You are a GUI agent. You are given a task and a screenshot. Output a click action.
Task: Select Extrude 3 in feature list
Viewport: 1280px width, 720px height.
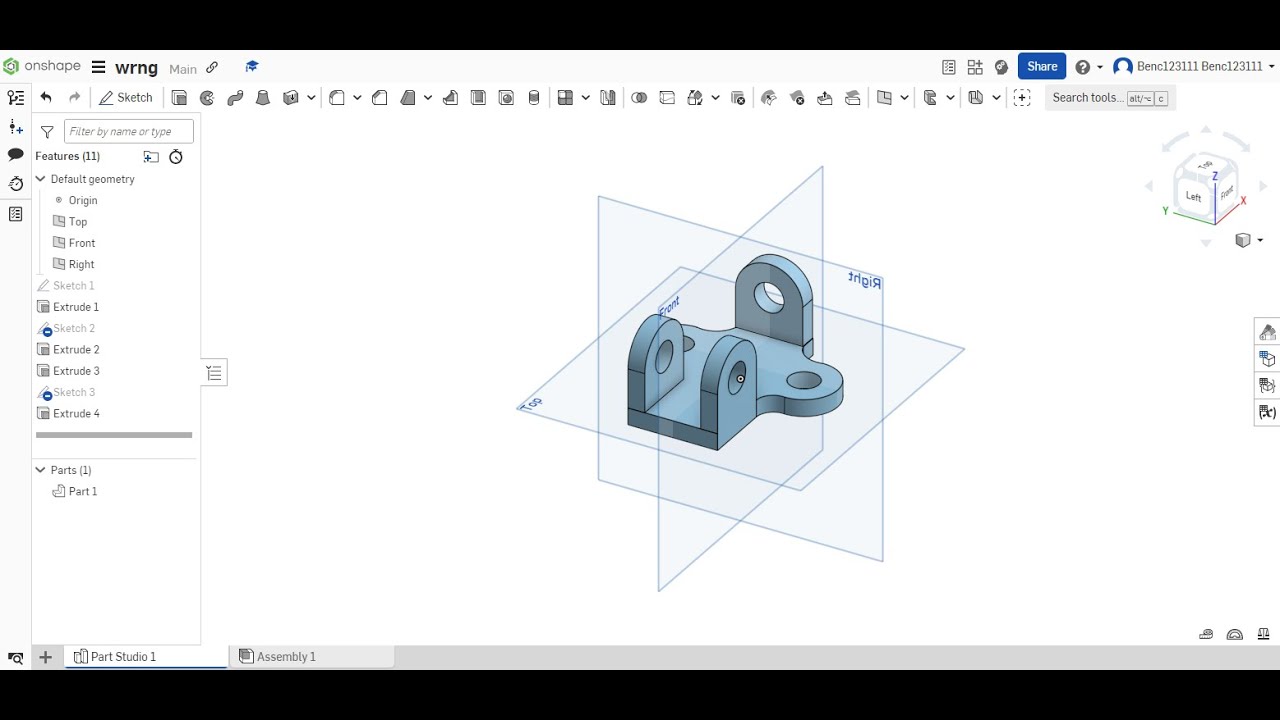[x=76, y=371]
